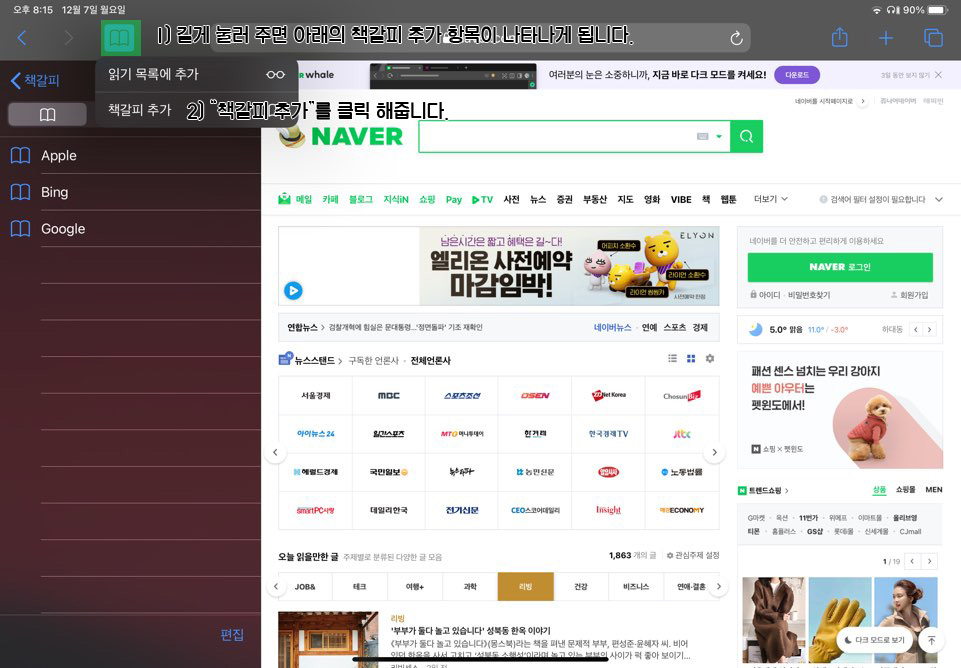Image resolution: width=961 pixels, height=668 pixels.
Task: Click the NAVER 로그인 button
Action: click(840, 267)
